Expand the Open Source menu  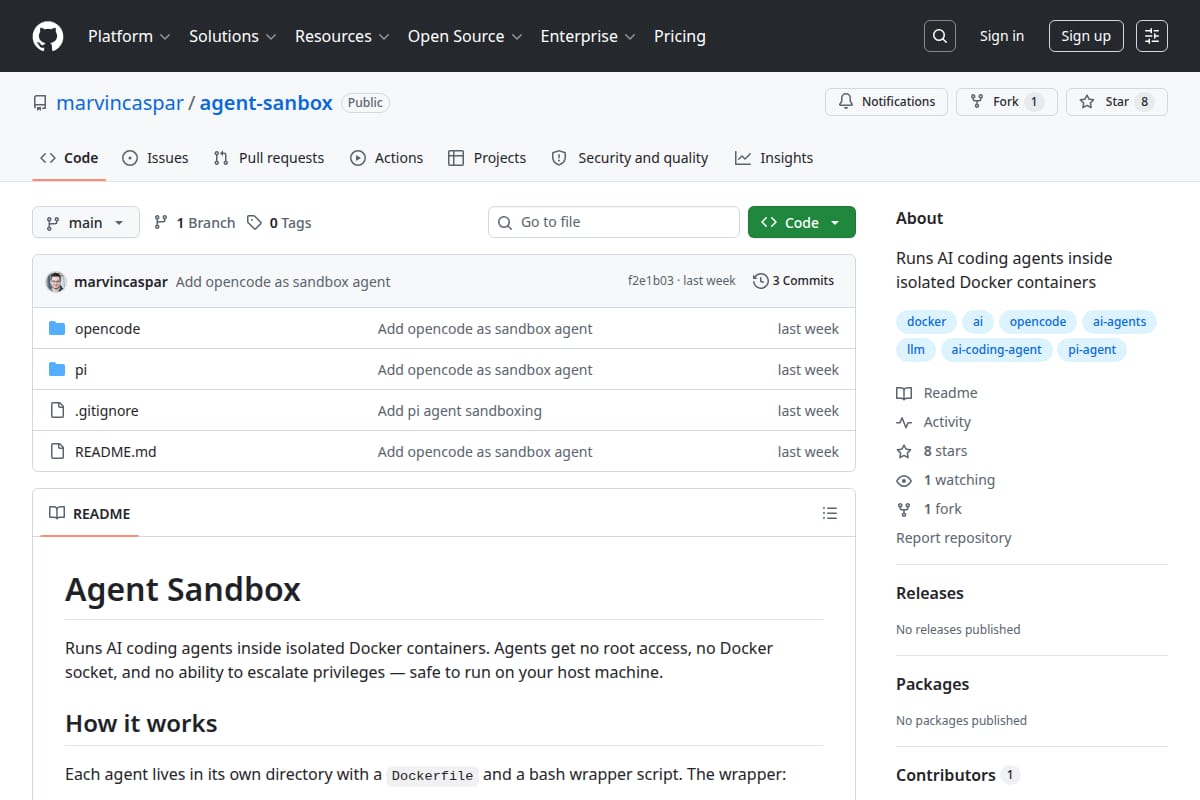click(x=465, y=36)
